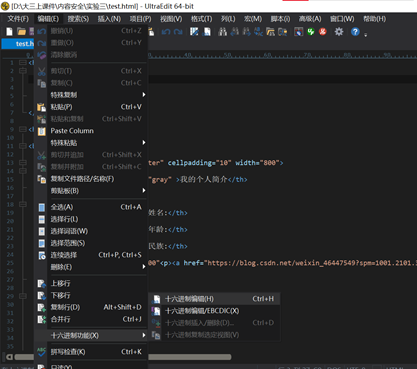Viewport: 417px width, 369px height.
Task: Click the Undo arrow in the toolbar
Action: coord(166,32)
